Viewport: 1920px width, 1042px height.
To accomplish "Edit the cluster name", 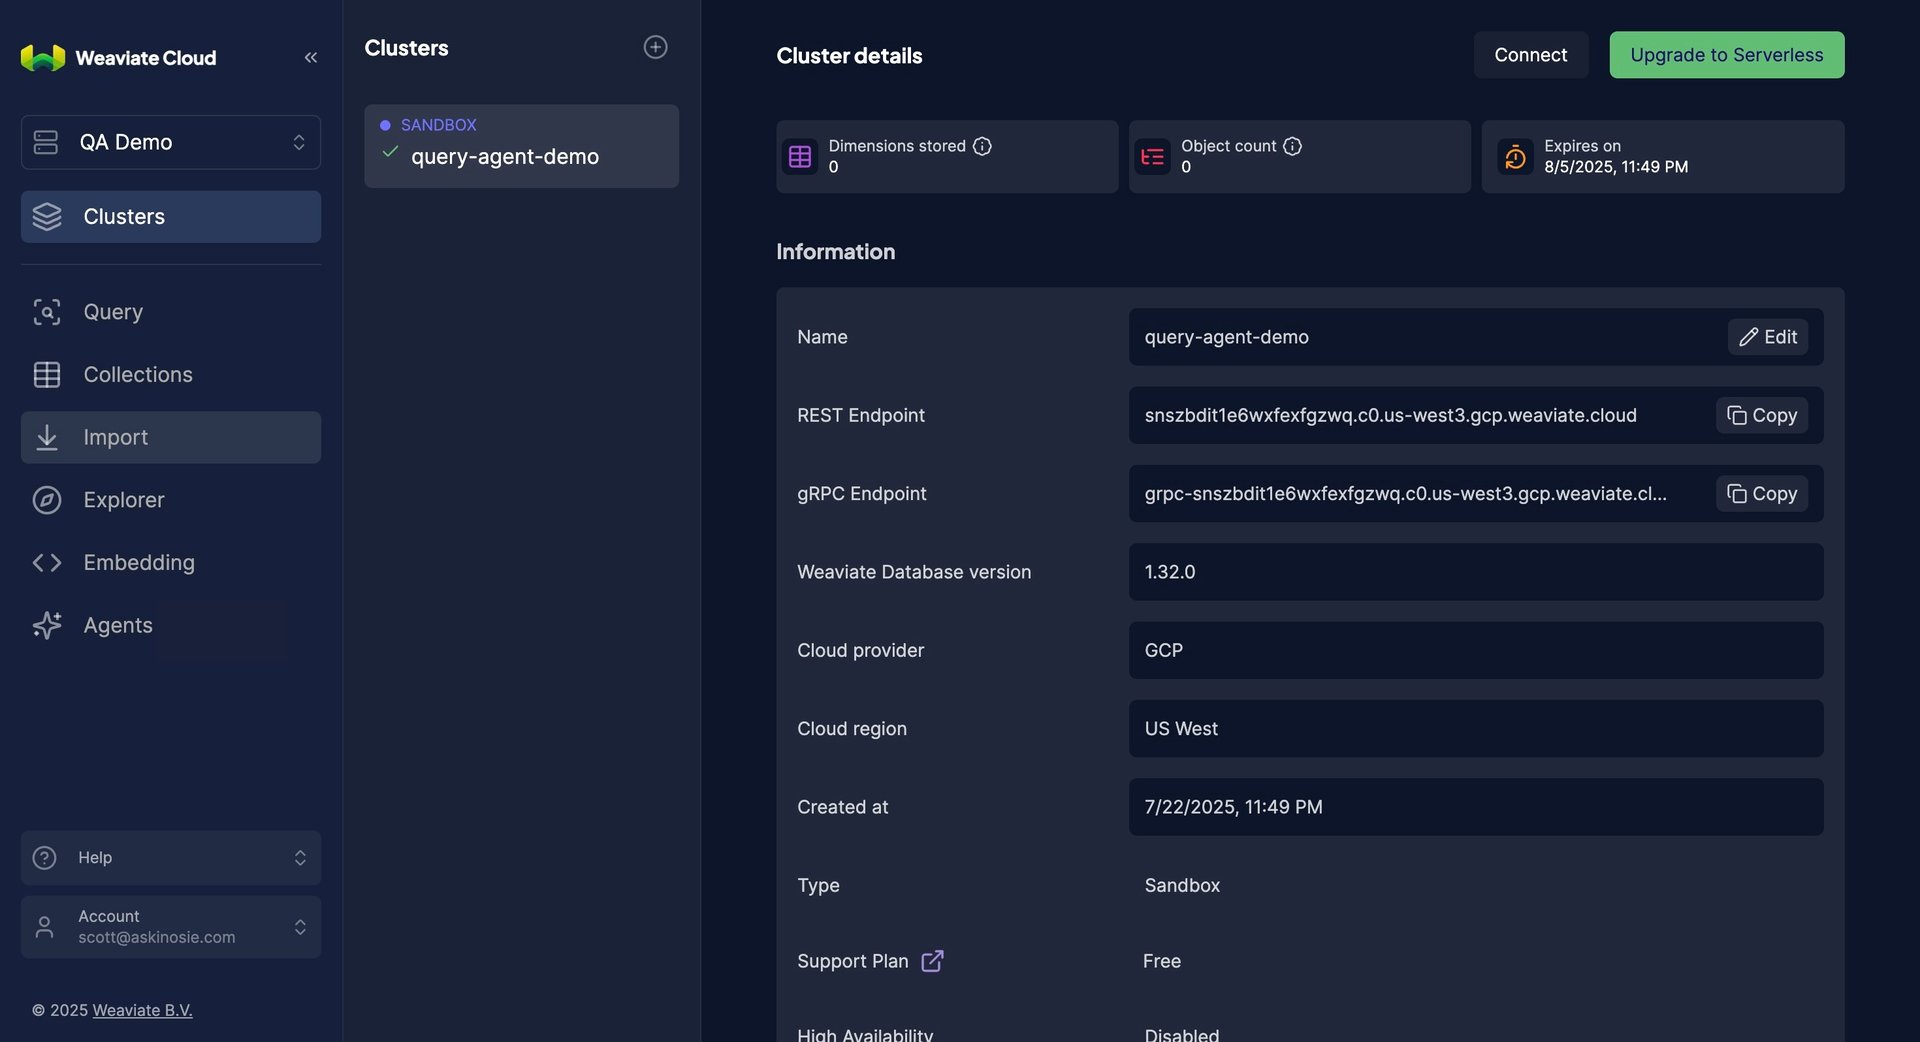I will [x=1767, y=337].
